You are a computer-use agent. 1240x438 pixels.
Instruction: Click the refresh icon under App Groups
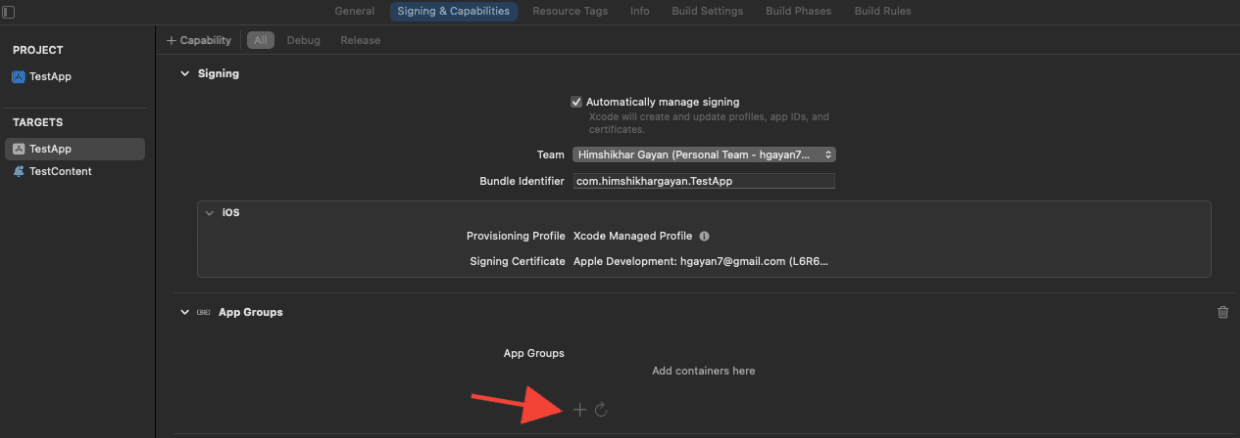click(601, 410)
